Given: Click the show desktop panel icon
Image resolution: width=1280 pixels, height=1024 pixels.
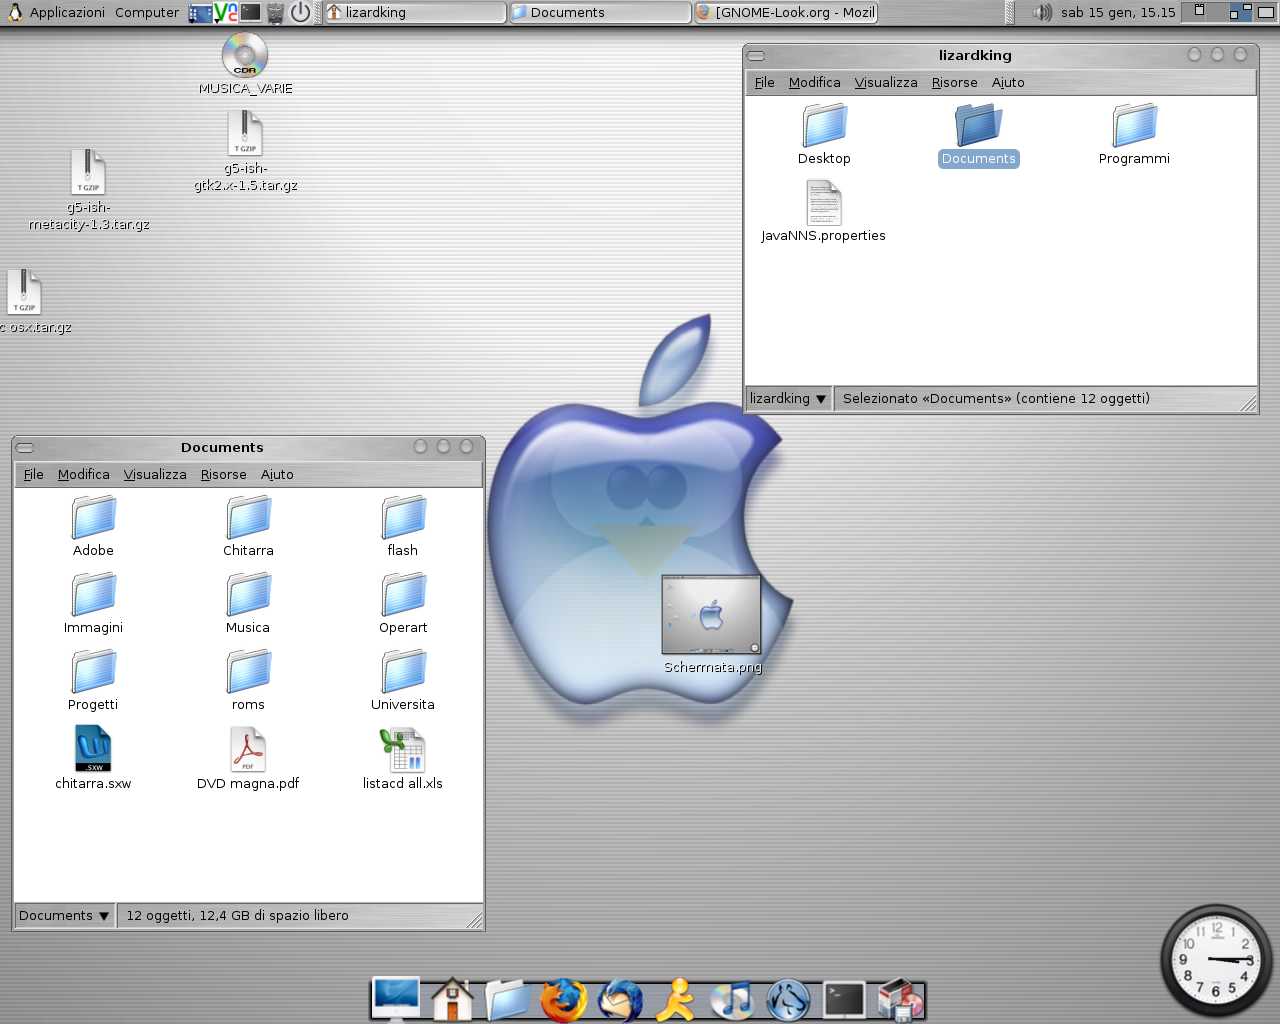Looking at the screenshot, I should tap(201, 12).
